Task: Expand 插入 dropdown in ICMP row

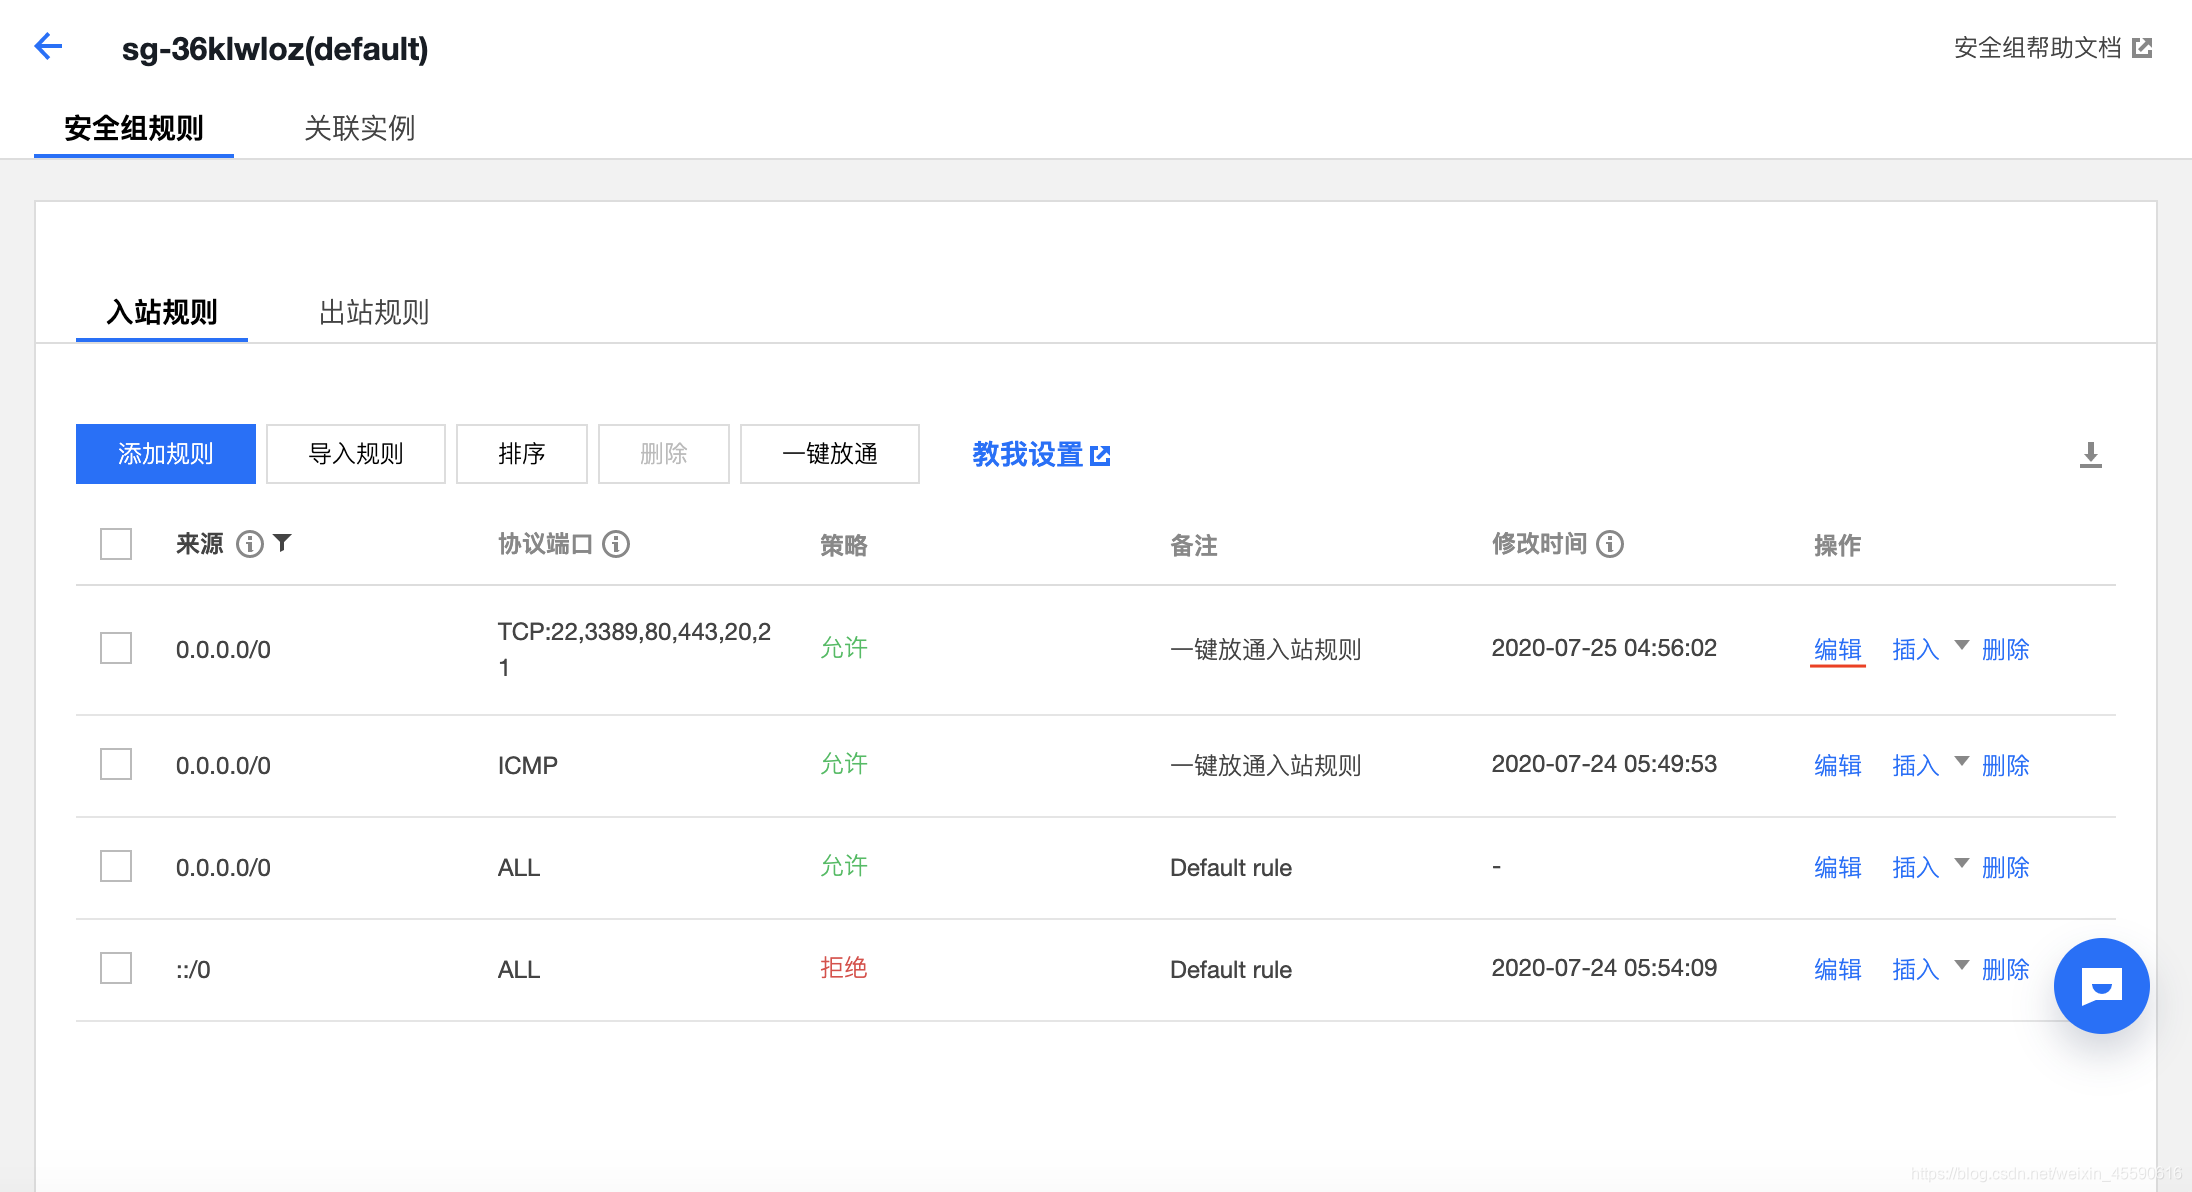Action: tap(1962, 761)
